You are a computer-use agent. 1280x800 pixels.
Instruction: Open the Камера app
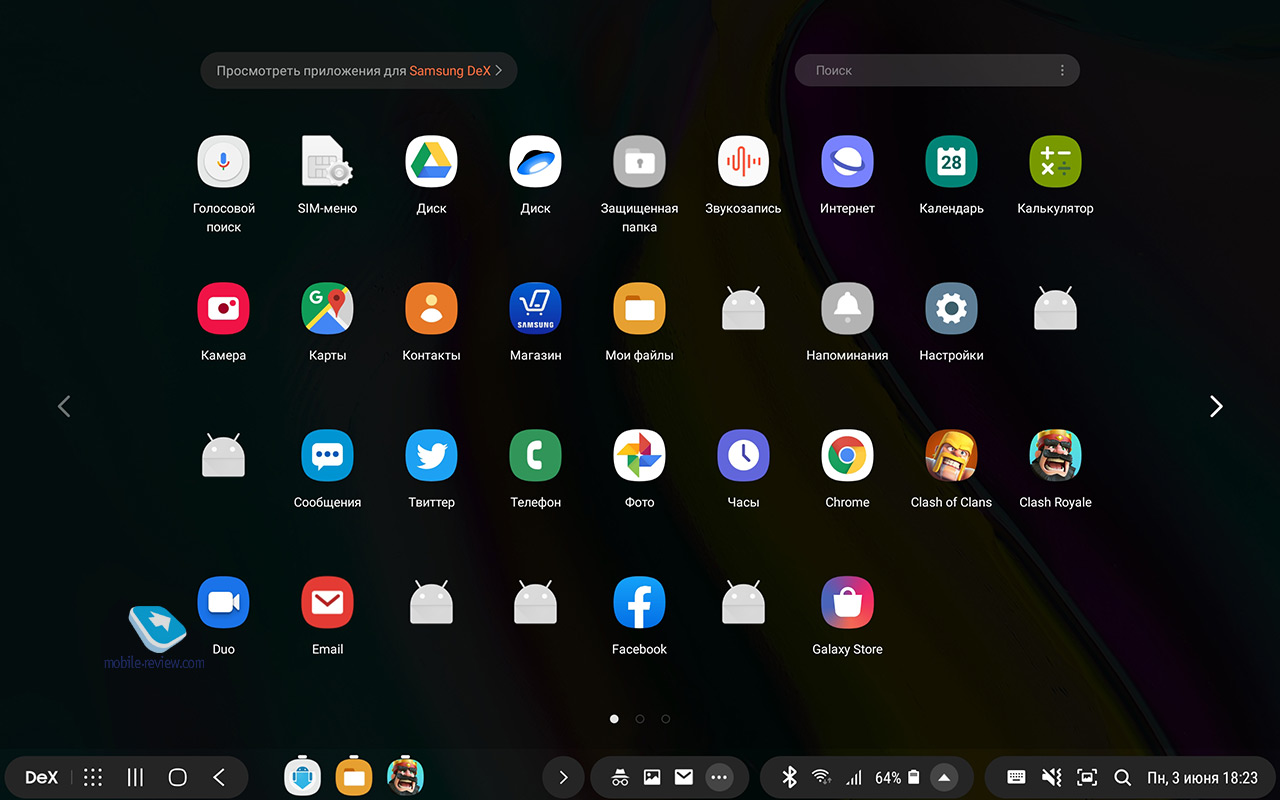tap(223, 309)
